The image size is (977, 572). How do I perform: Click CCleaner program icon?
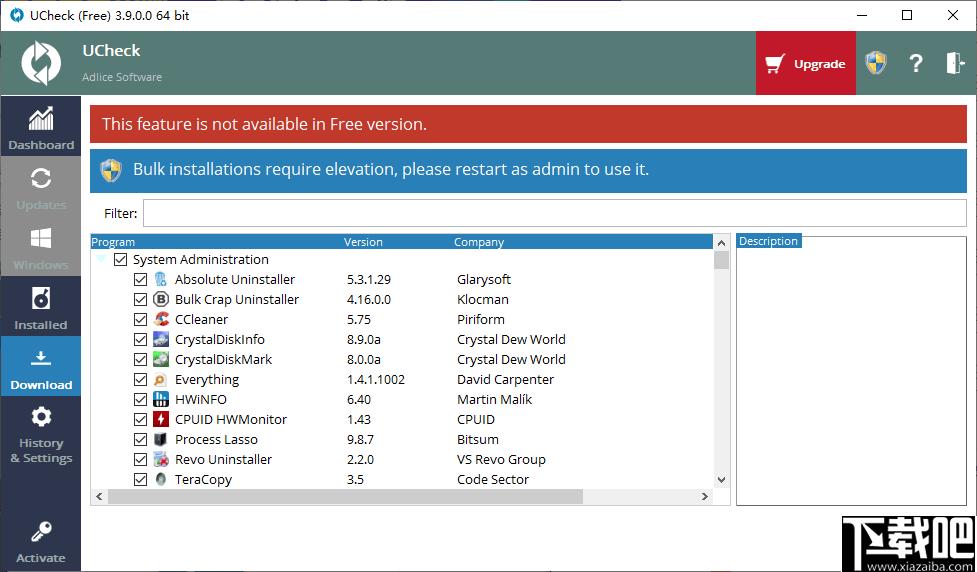pyautogui.click(x=161, y=319)
